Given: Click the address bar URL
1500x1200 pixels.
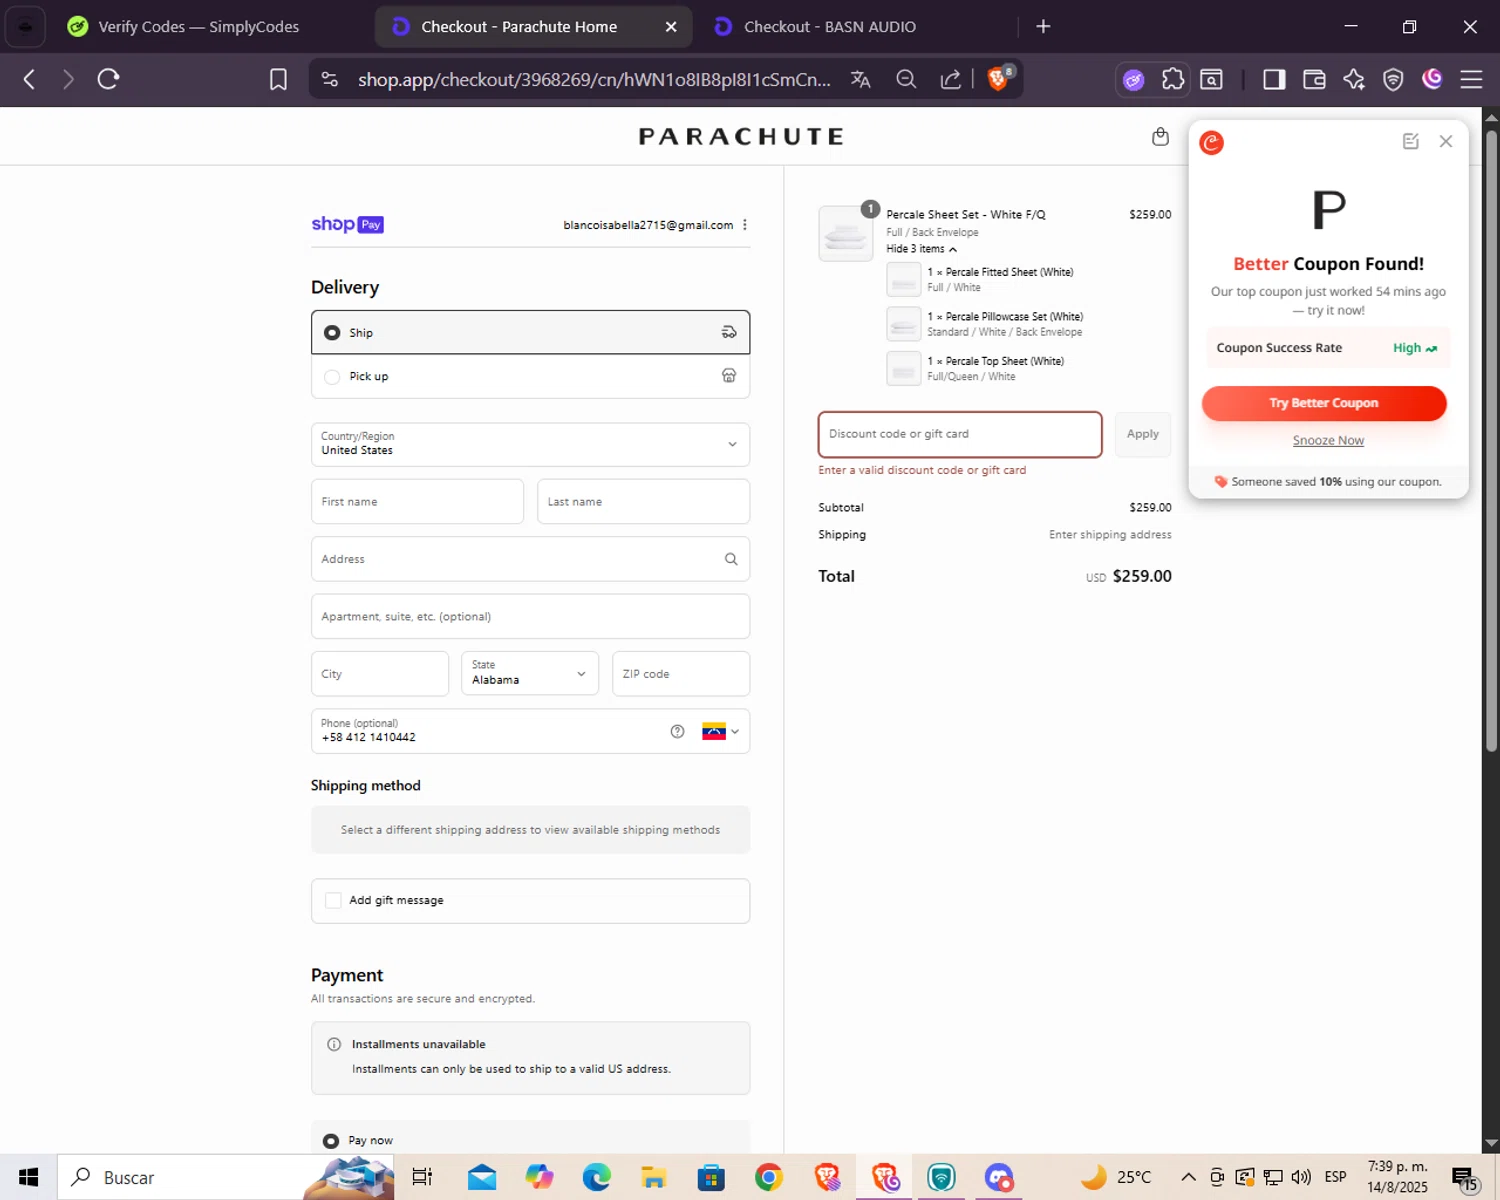Looking at the screenshot, I should 594,79.
